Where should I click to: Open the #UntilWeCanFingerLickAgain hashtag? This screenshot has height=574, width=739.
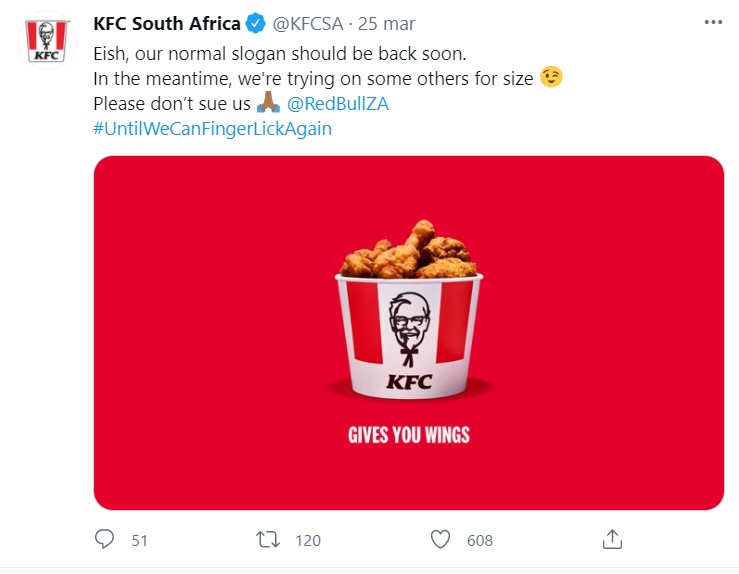[x=212, y=129]
